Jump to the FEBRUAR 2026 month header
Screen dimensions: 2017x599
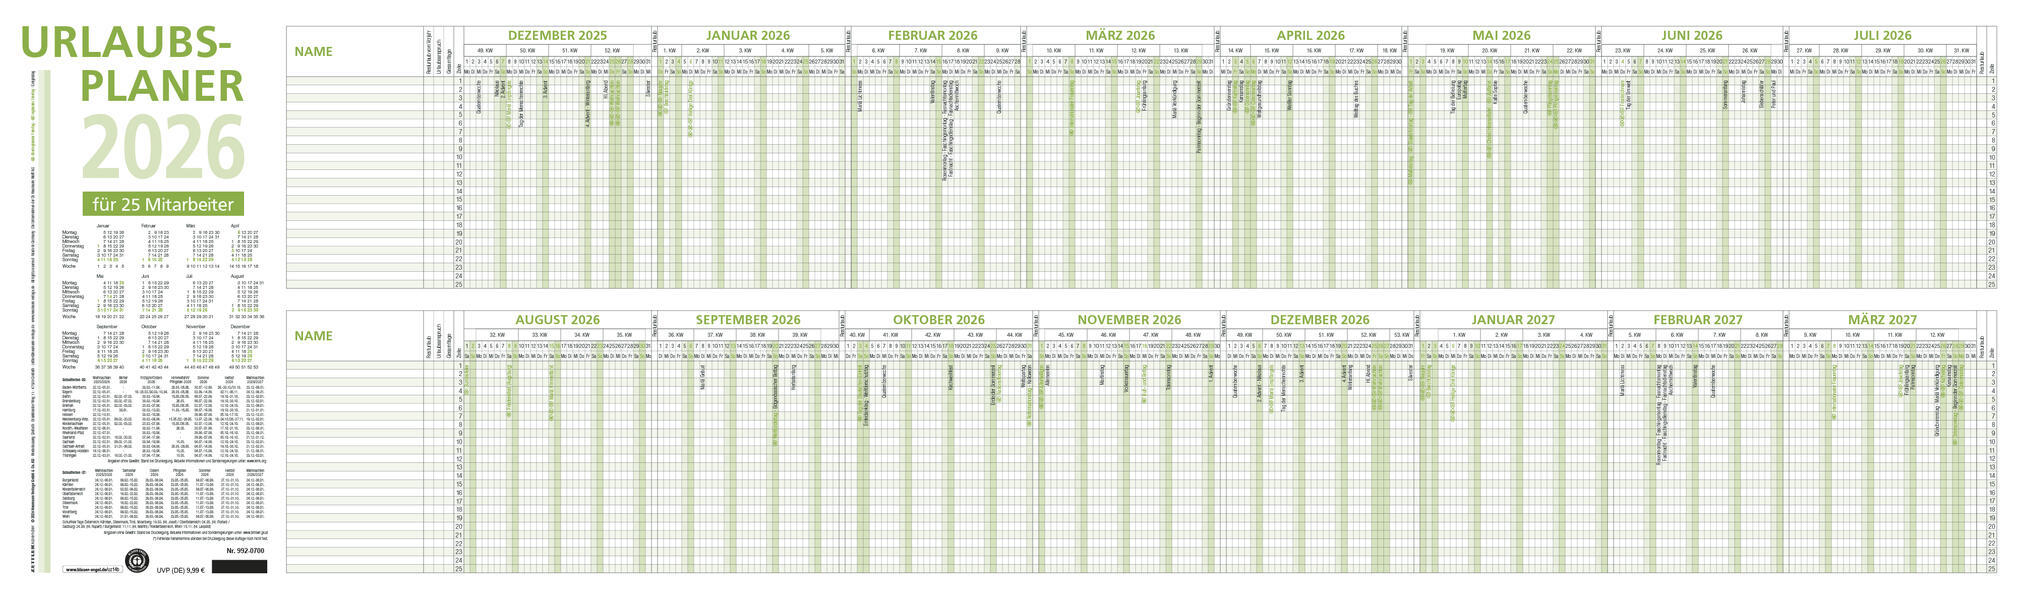pos(932,35)
